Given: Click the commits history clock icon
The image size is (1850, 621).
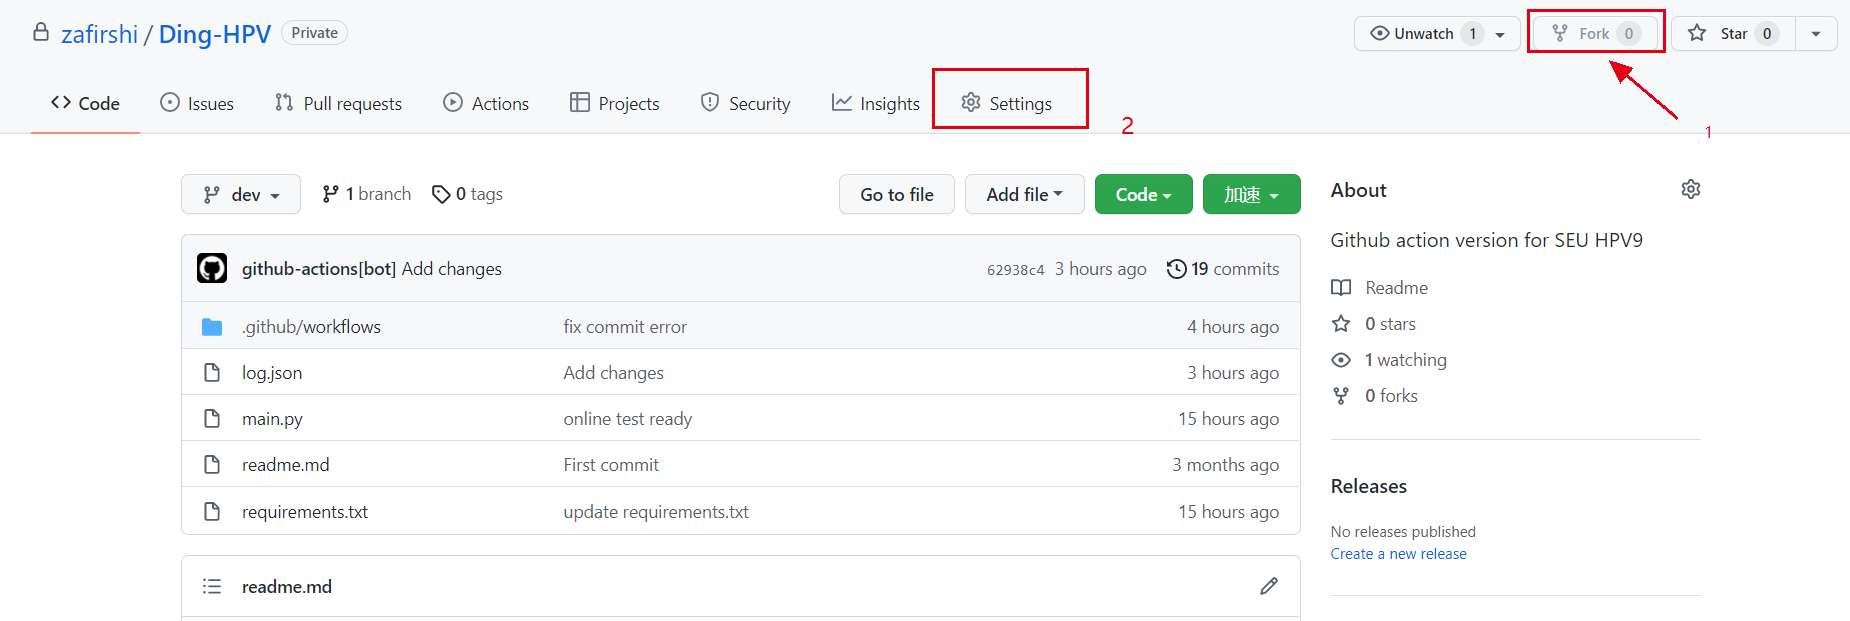Looking at the screenshot, I should pyautogui.click(x=1177, y=269).
